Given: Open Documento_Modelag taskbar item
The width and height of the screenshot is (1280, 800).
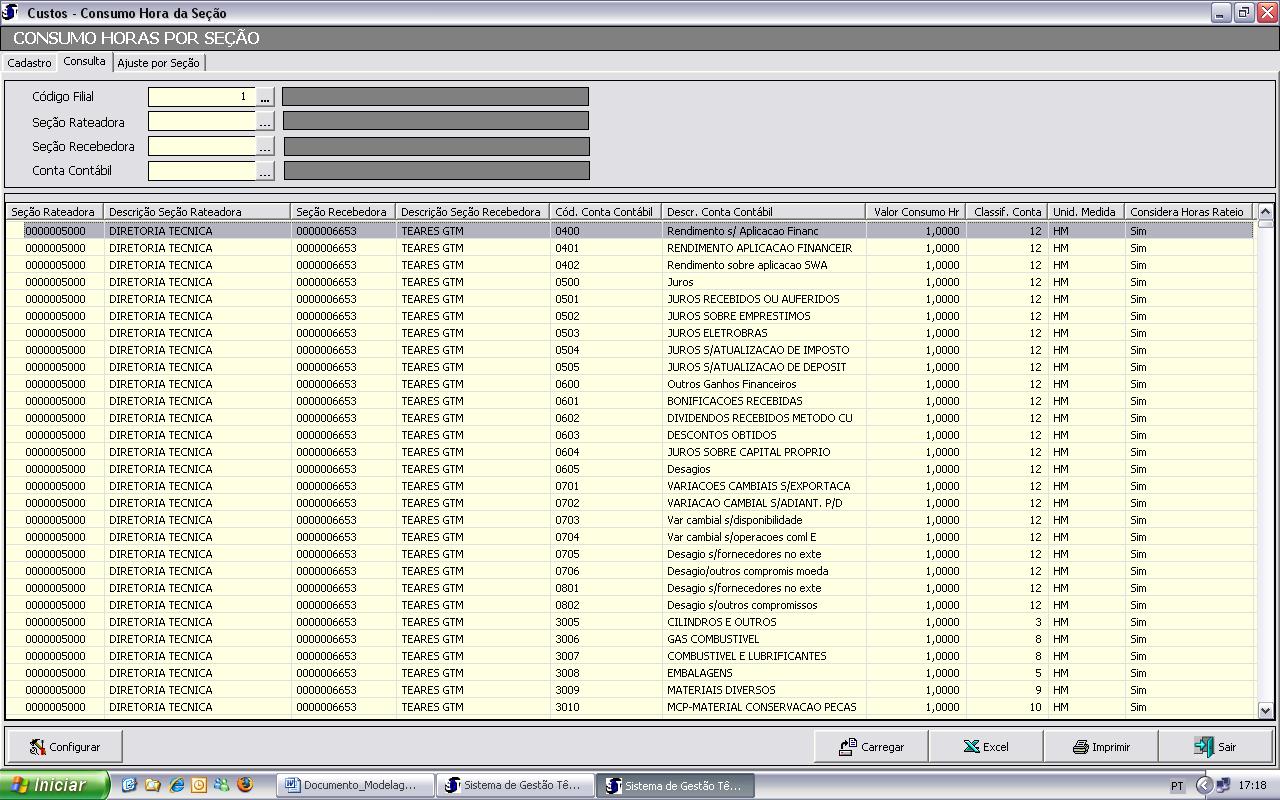Looking at the screenshot, I should tap(357, 785).
